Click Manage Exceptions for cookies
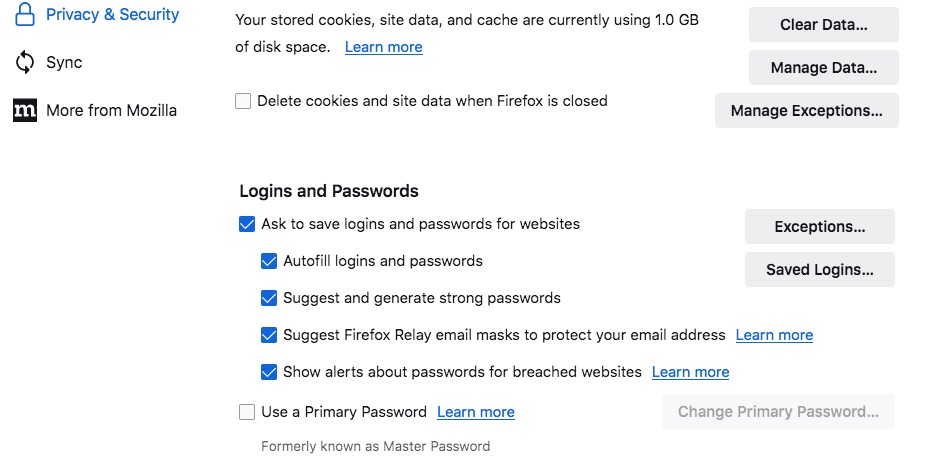This screenshot has height=458, width=936. tap(806, 110)
